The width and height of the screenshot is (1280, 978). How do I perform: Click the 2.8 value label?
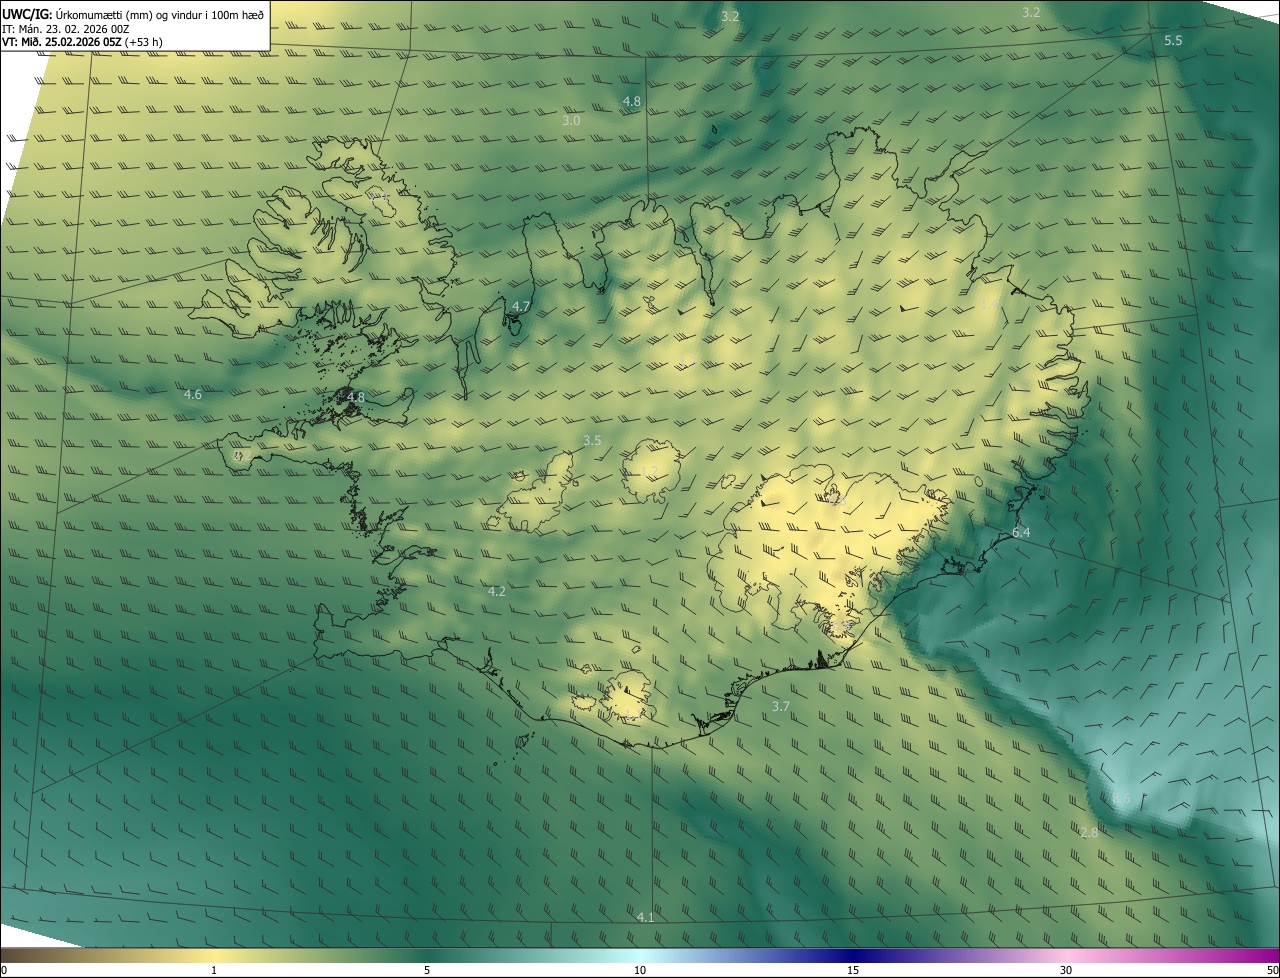1090,832
